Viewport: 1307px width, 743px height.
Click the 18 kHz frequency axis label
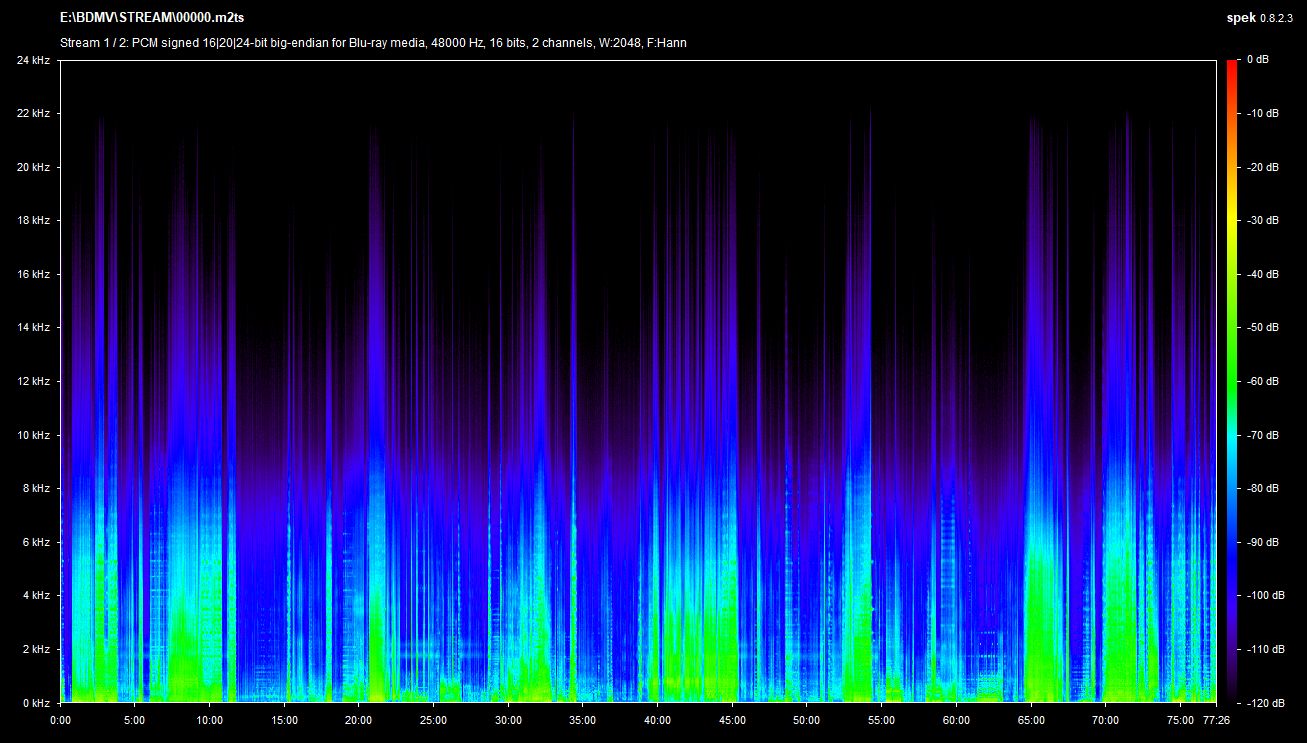(33, 220)
